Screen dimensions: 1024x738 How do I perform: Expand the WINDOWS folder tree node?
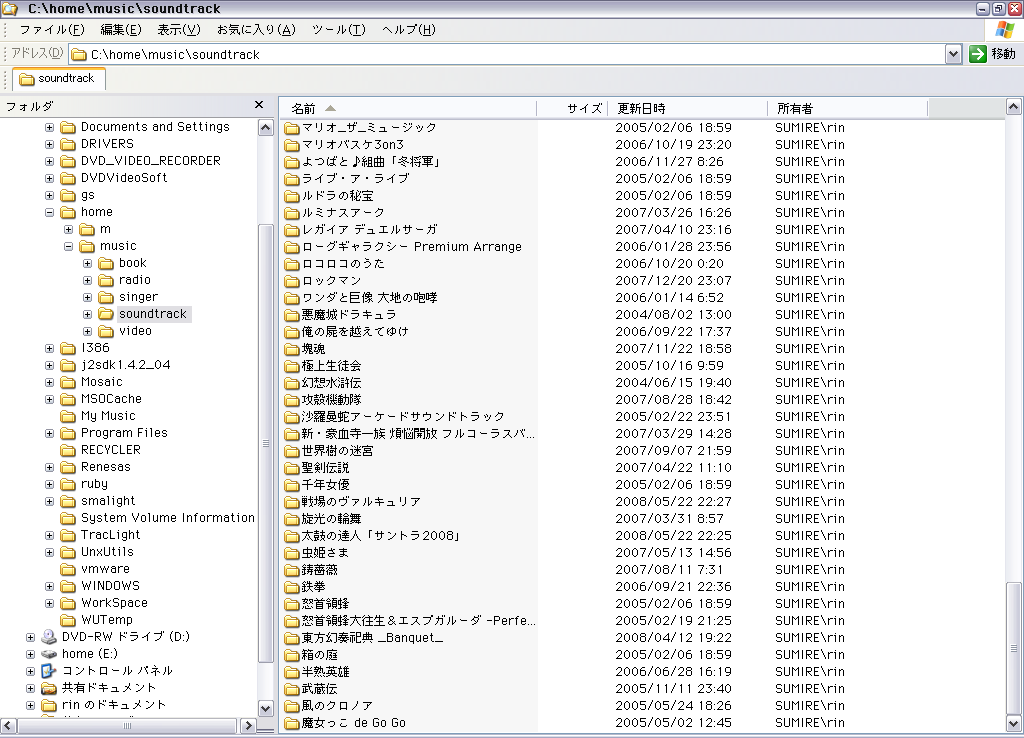[50, 586]
